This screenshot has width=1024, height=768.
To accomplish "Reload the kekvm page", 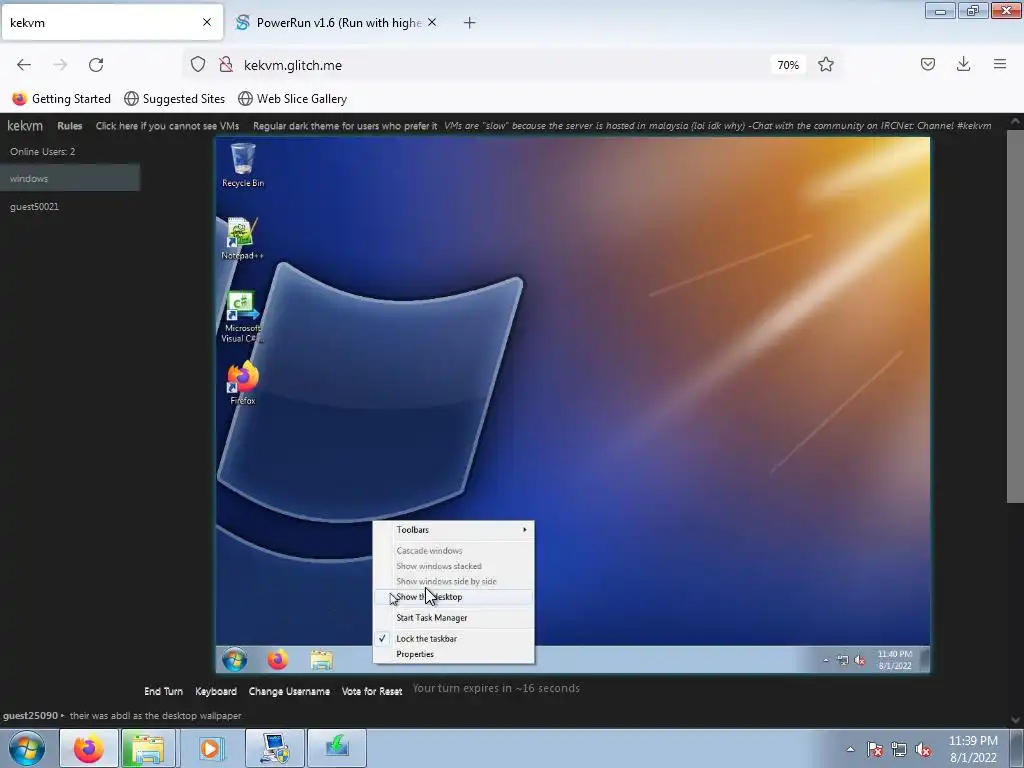I will (96, 65).
